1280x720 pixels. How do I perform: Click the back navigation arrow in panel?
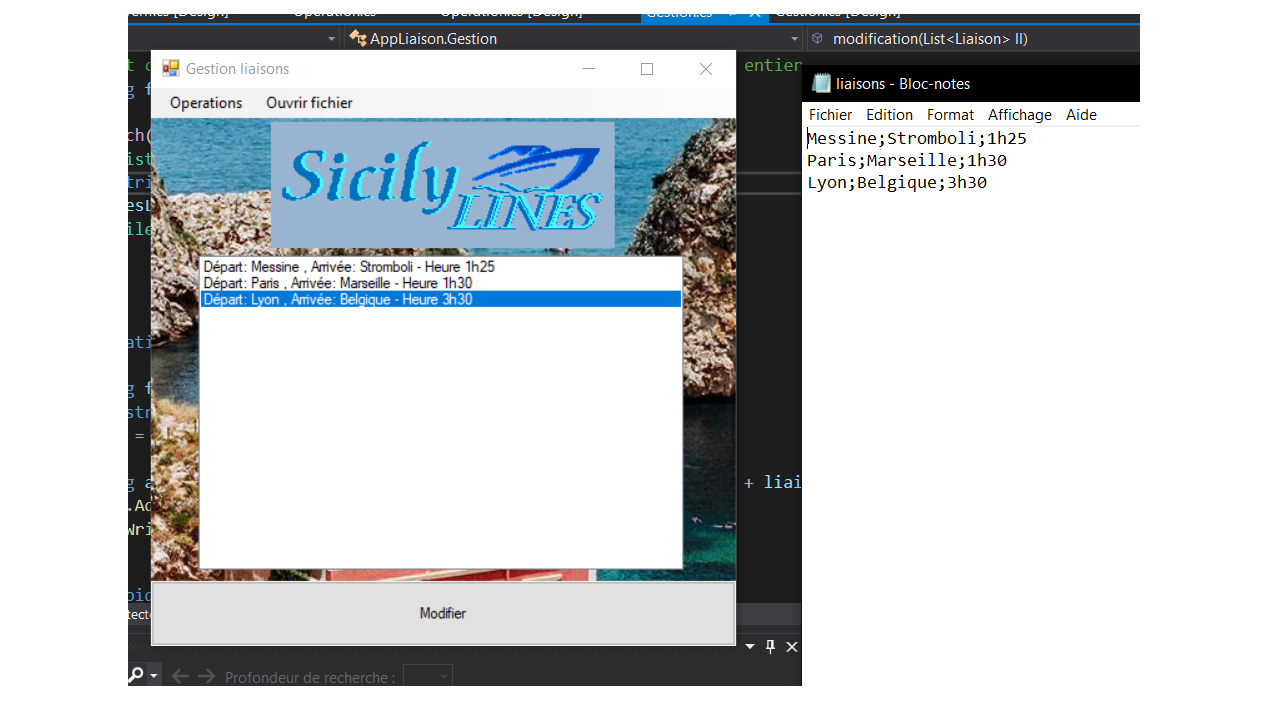(180, 677)
